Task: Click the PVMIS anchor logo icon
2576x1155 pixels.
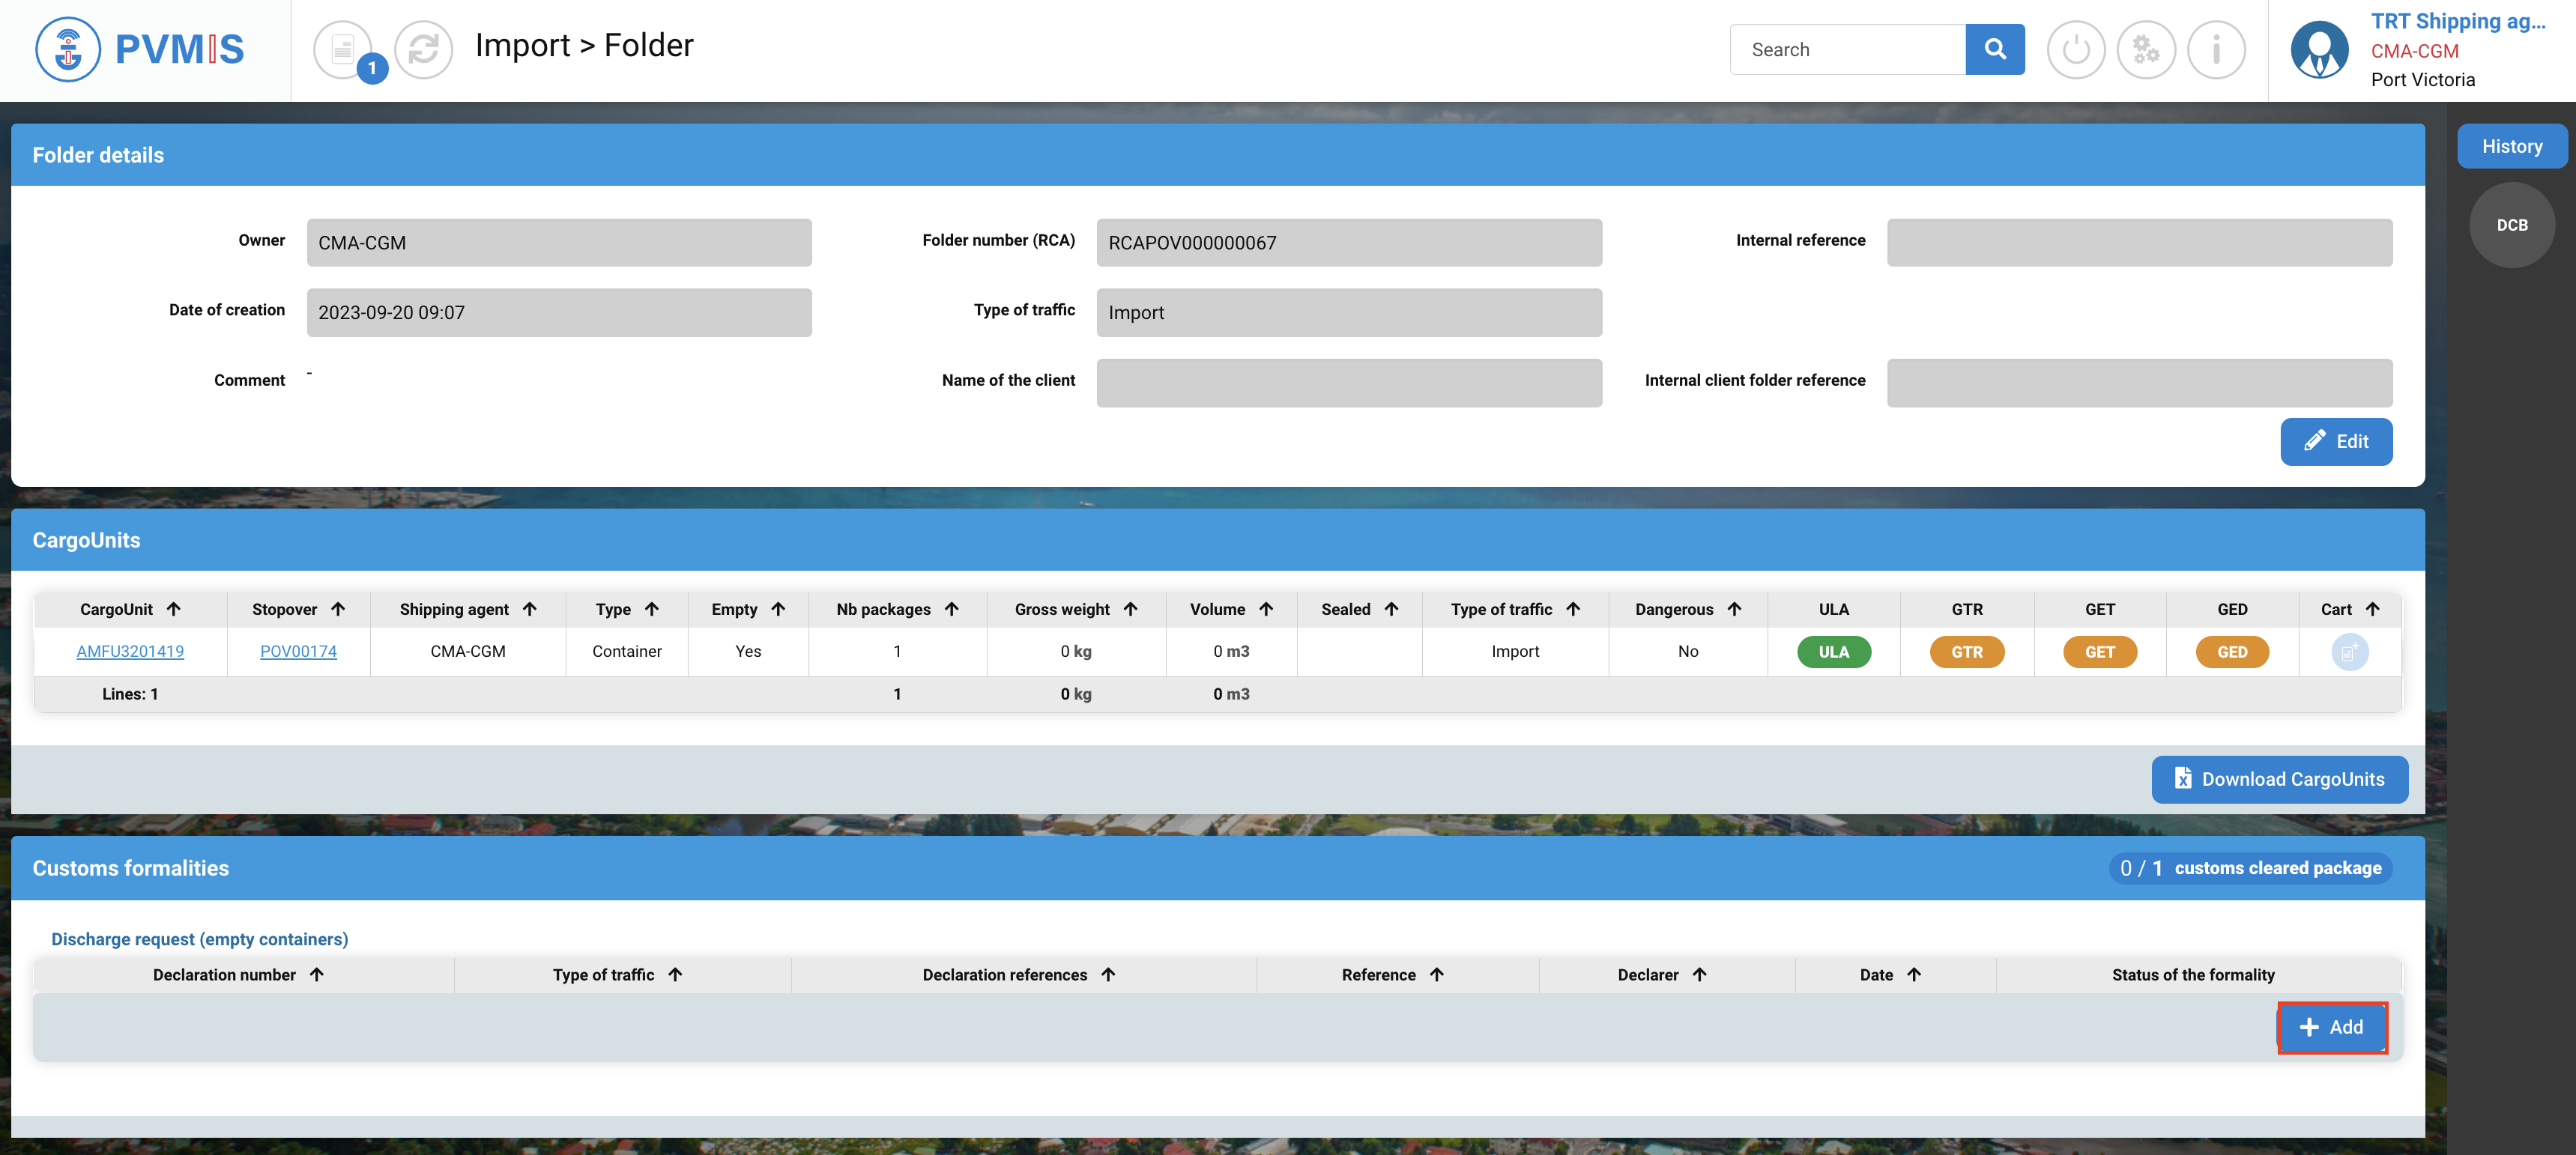Action: [x=67, y=49]
